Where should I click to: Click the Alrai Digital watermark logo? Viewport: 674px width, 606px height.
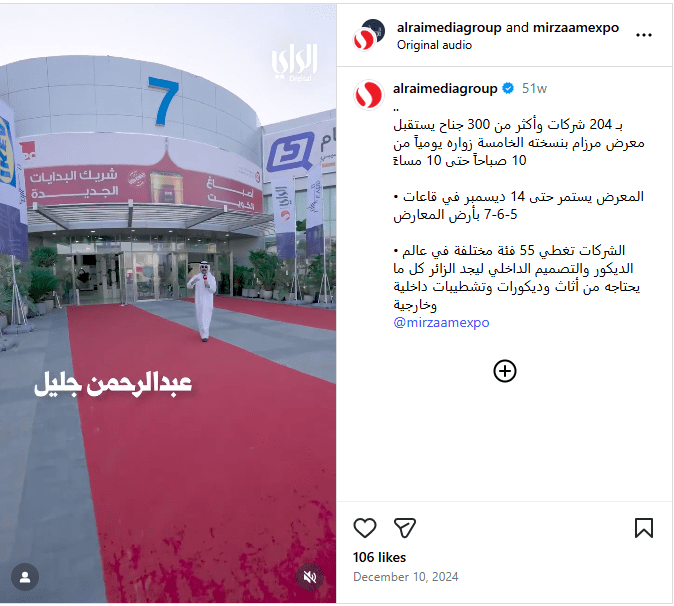[x=294, y=61]
